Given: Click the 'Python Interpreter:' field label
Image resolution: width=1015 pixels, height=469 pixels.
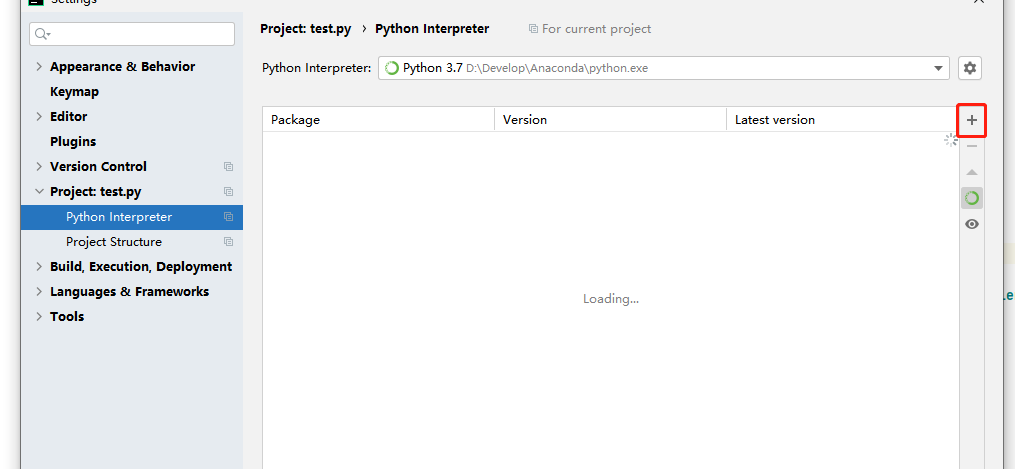Looking at the screenshot, I should [x=317, y=68].
